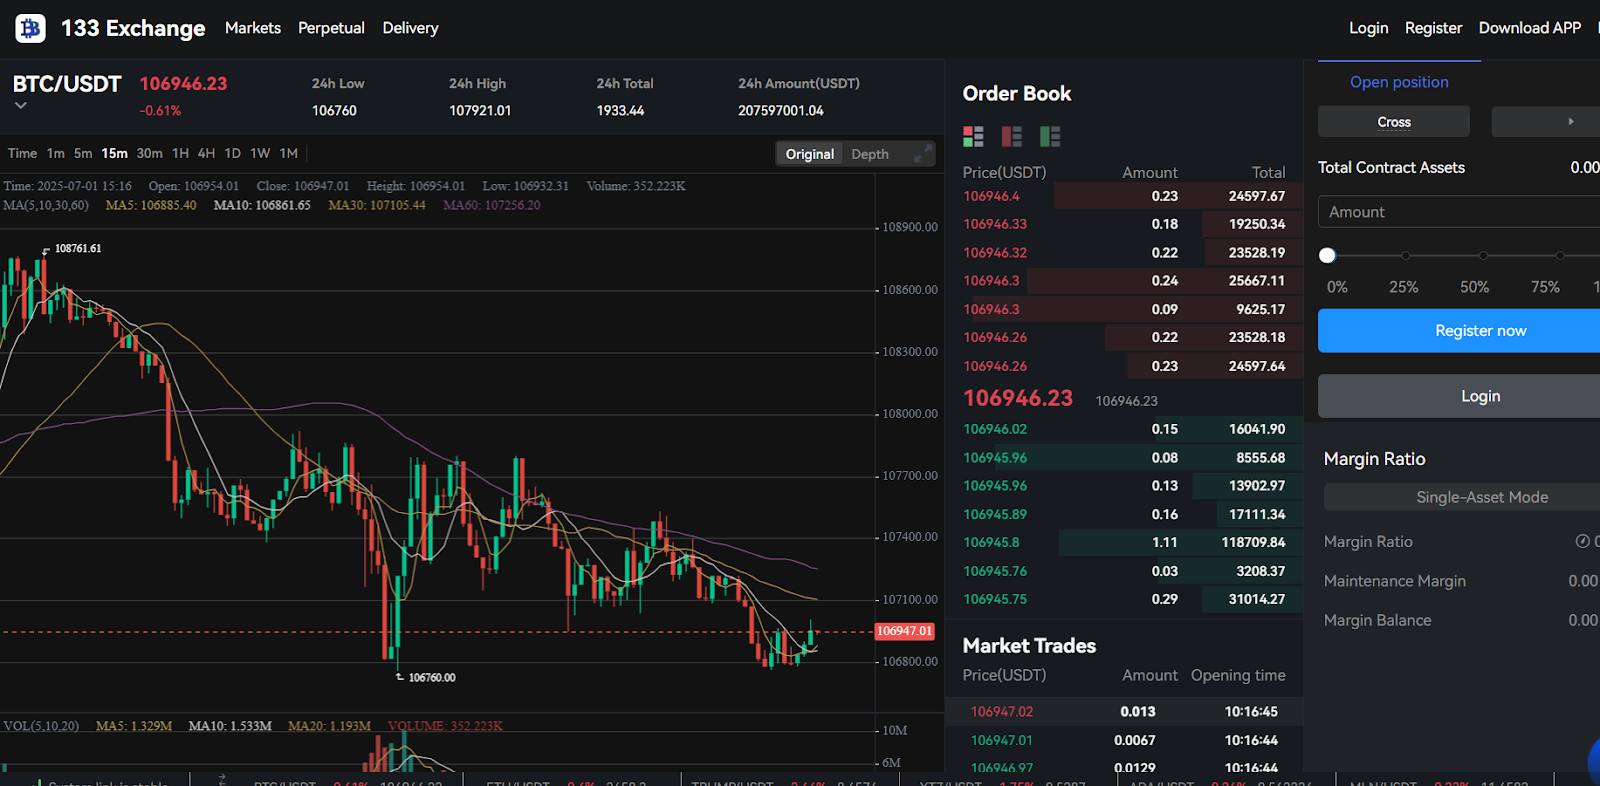The width and height of the screenshot is (1600, 786).
Task: Click the amount slider handle at 0%
Action: click(1327, 255)
